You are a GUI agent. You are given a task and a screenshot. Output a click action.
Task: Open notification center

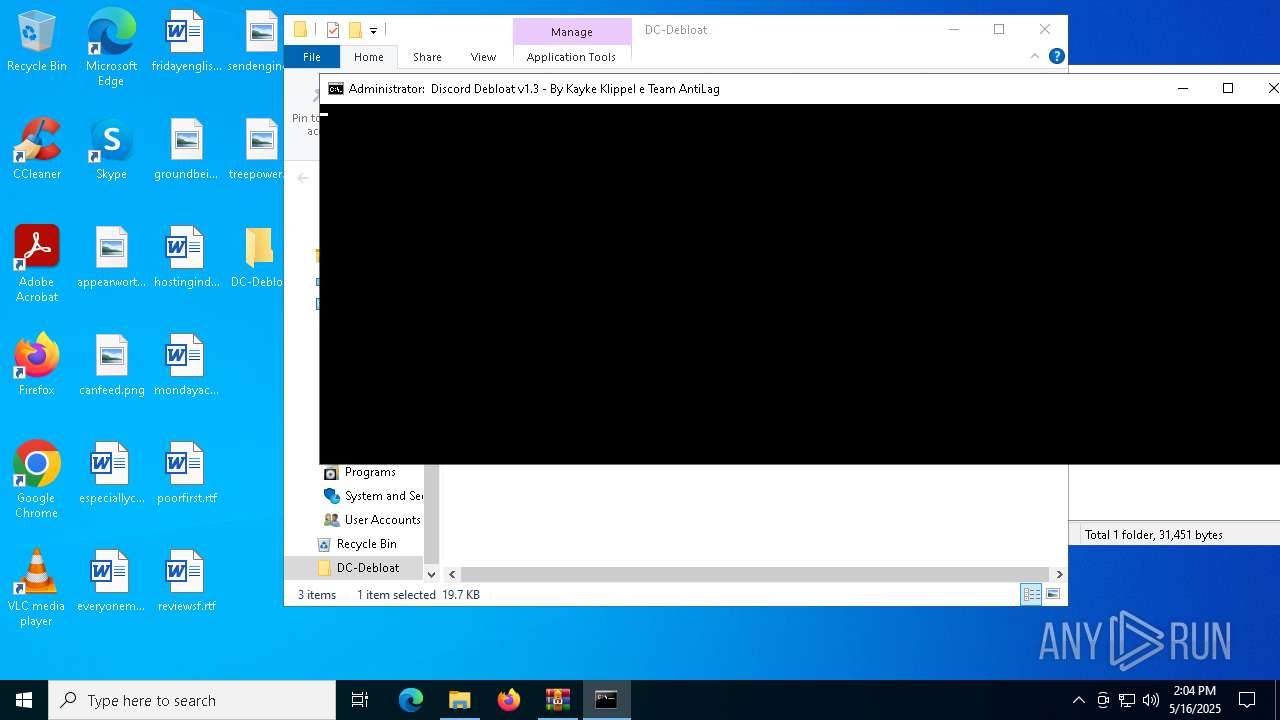pyautogui.click(x=1247, y=700)
